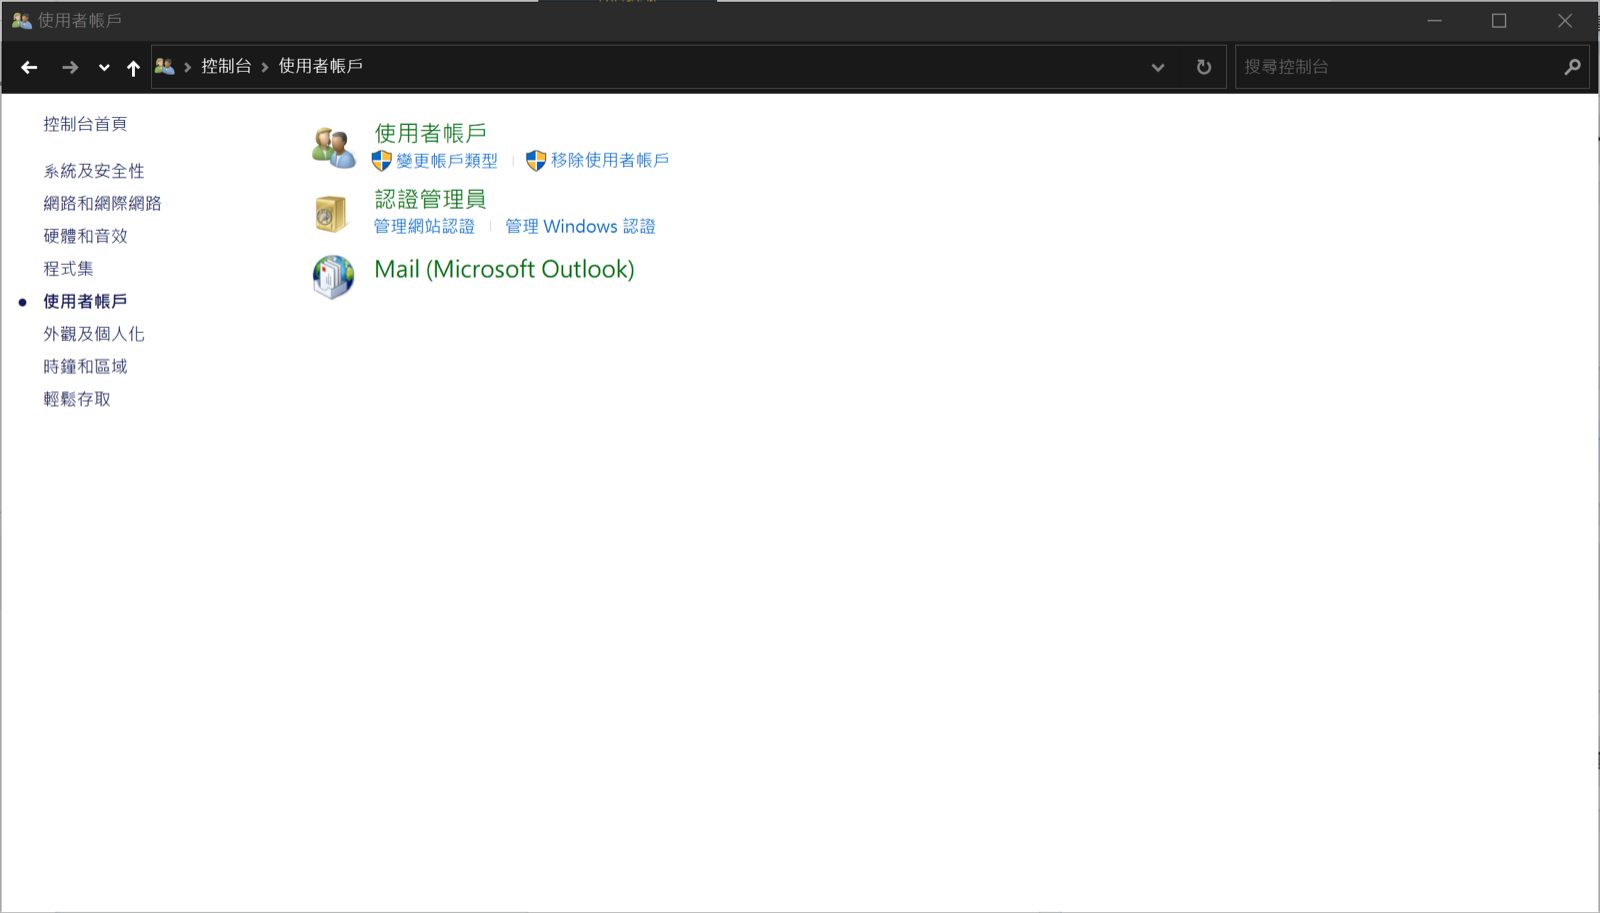The image size is (1600, 913).
Task: Click the shield icon beside 移除使用者帳戶
Action: click(536, 160)
